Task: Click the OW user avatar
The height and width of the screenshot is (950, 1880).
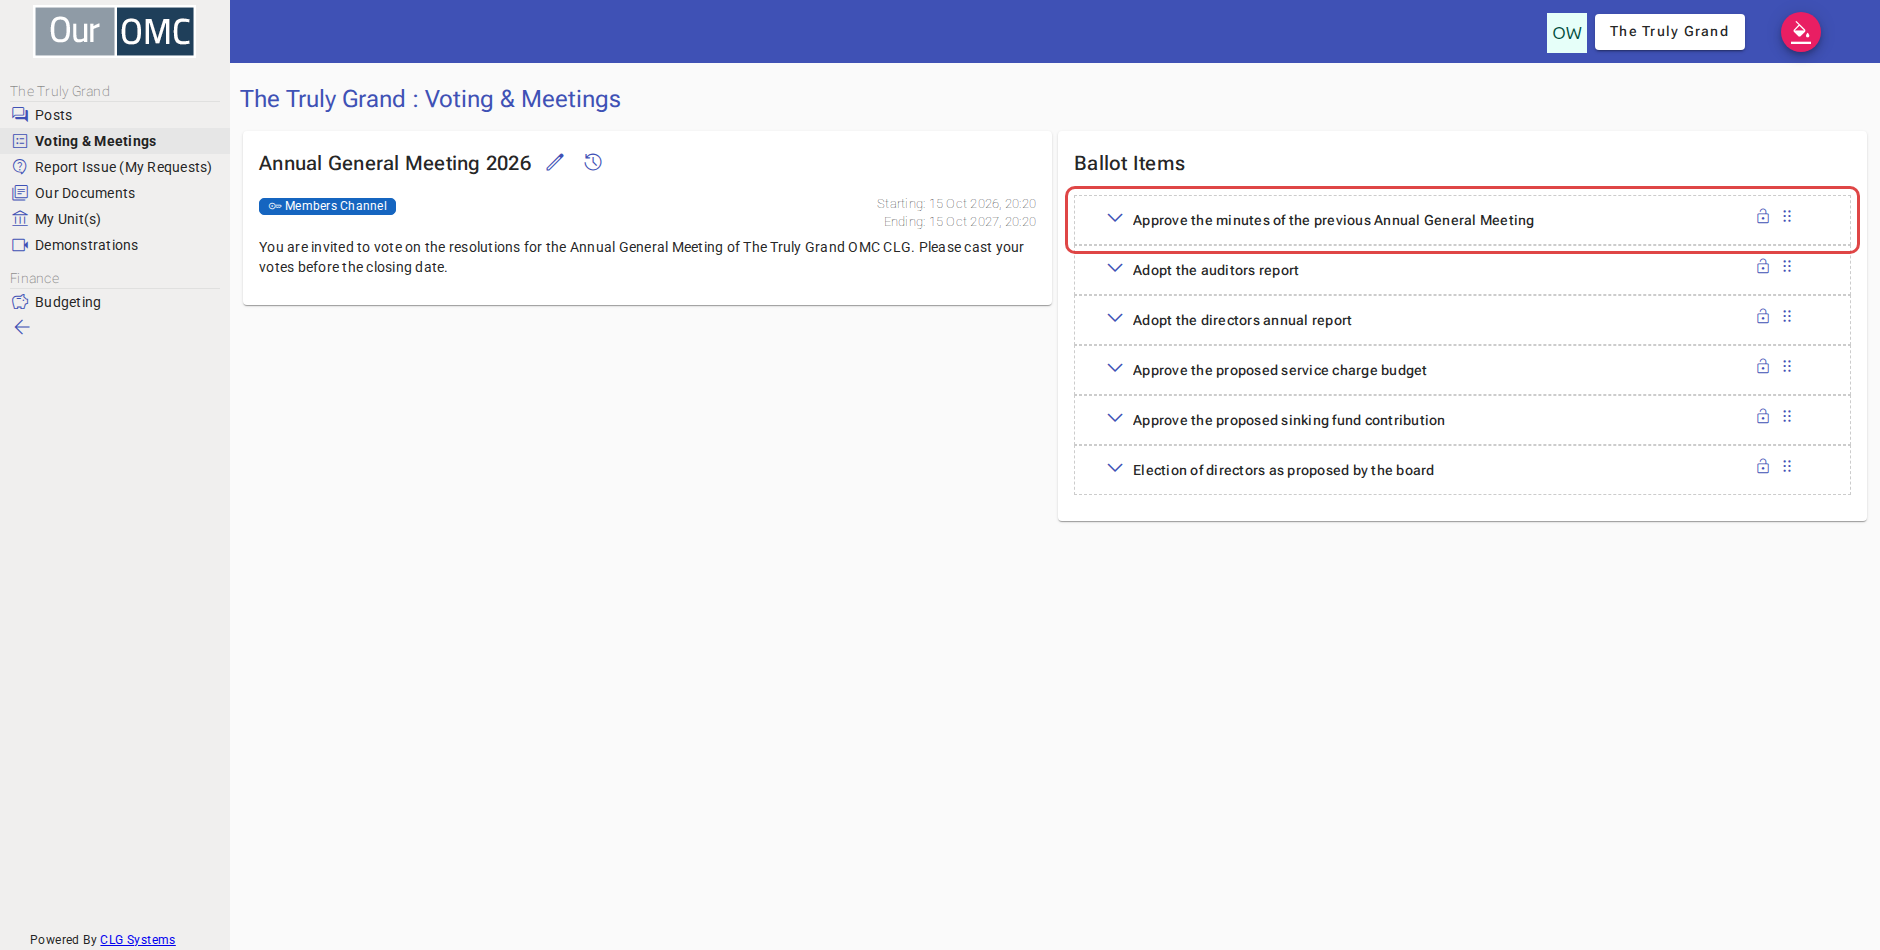Action: click(x=1567, y=33)
